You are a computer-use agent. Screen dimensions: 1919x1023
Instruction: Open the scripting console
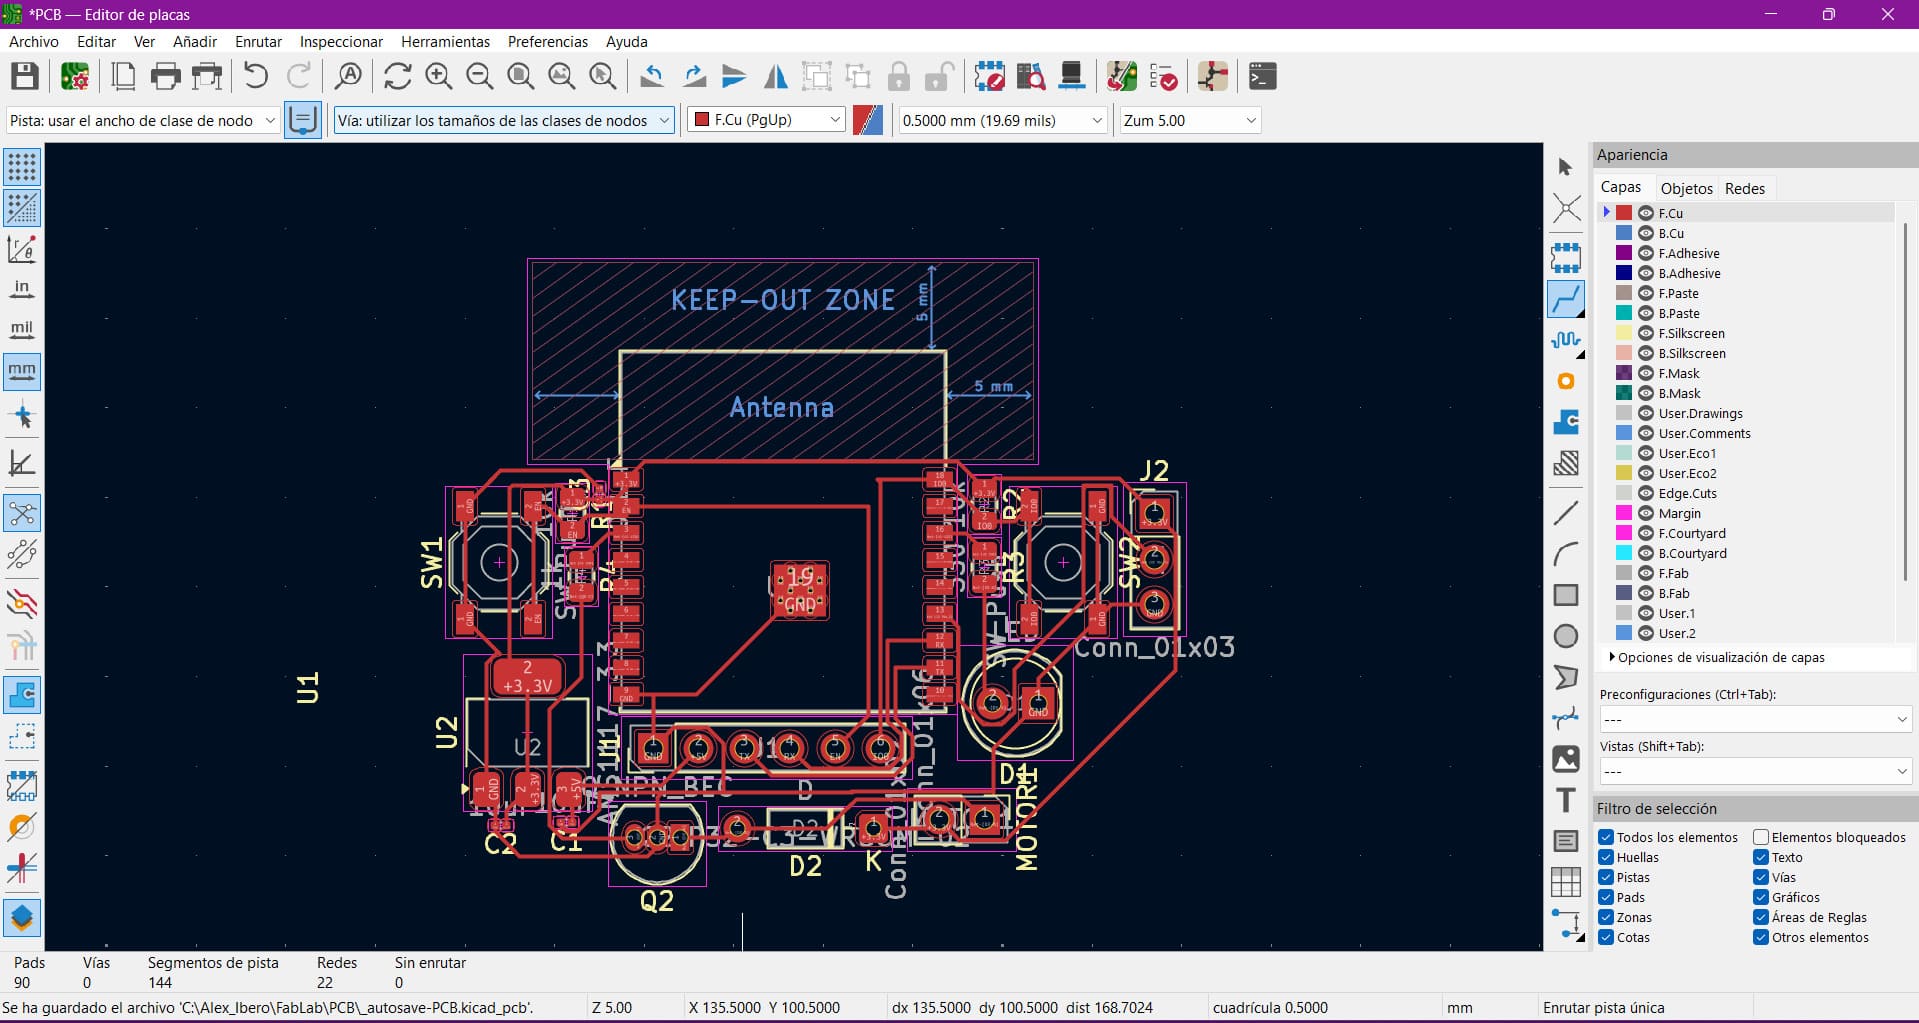tap(1262, 76)
